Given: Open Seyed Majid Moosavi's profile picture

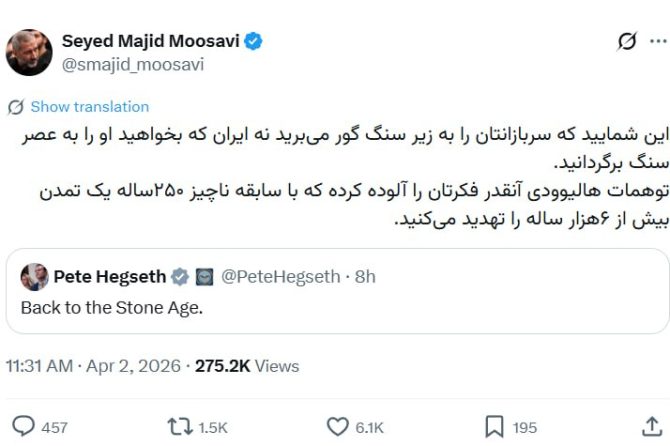Looking at the screenshot, I should click(29, 51).
